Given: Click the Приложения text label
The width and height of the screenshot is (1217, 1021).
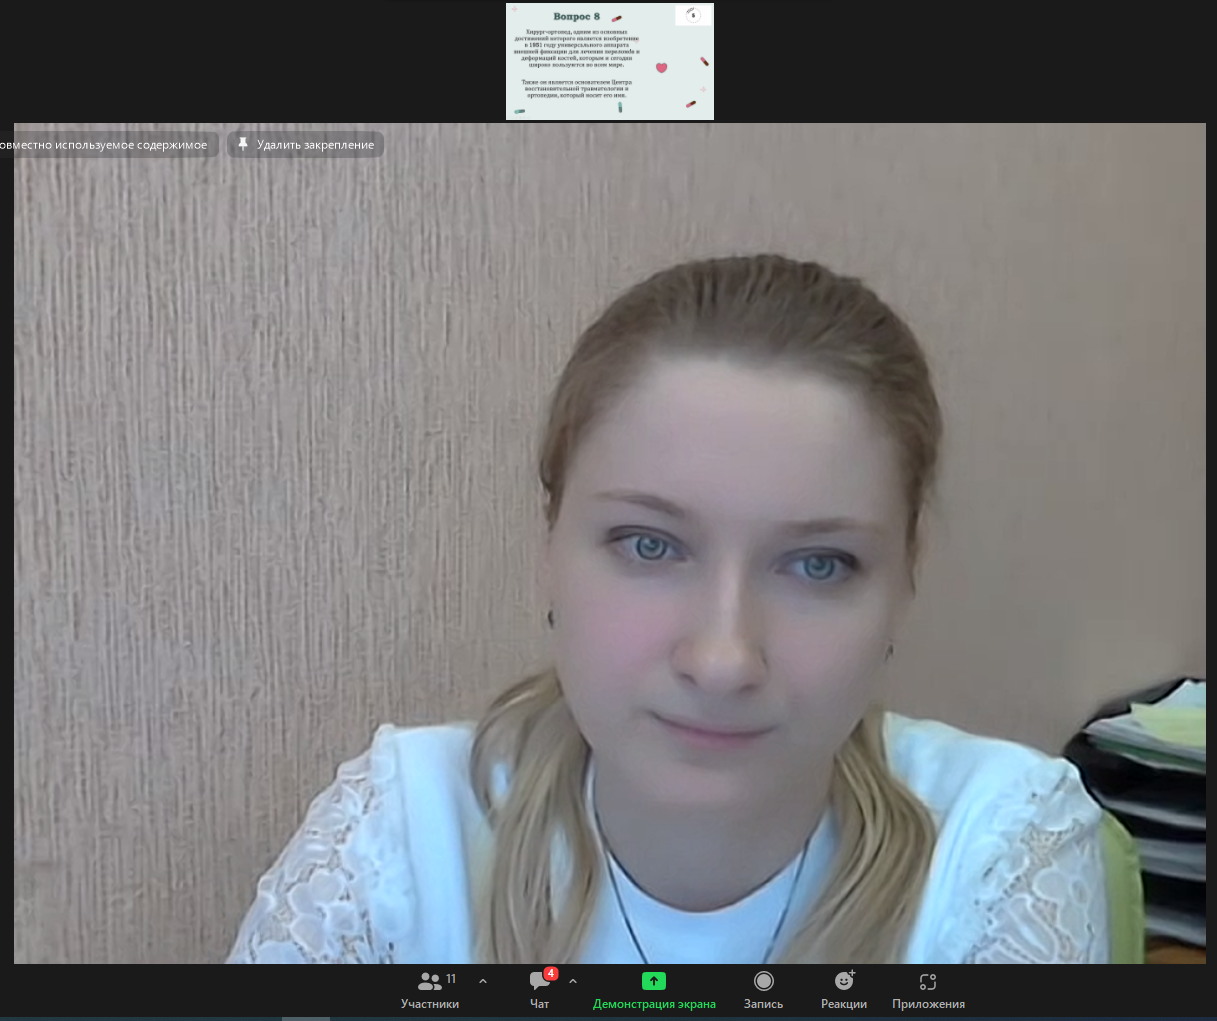Looking at the screenshot, I should click(x=928, y=1004).
